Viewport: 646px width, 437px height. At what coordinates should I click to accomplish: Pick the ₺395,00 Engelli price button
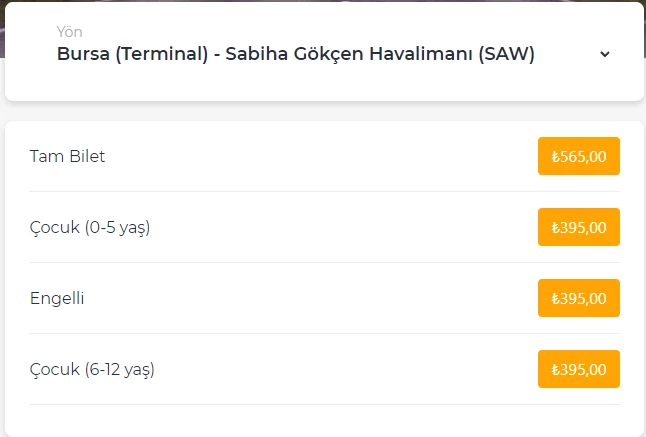[578, 298]
